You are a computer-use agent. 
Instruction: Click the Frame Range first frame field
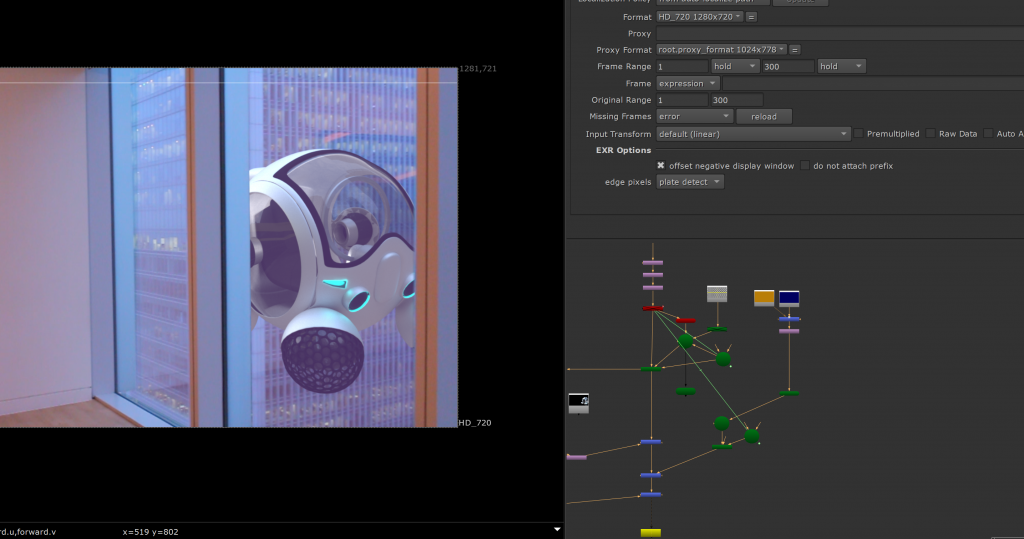pyautogui.click(x=682, y=66)
